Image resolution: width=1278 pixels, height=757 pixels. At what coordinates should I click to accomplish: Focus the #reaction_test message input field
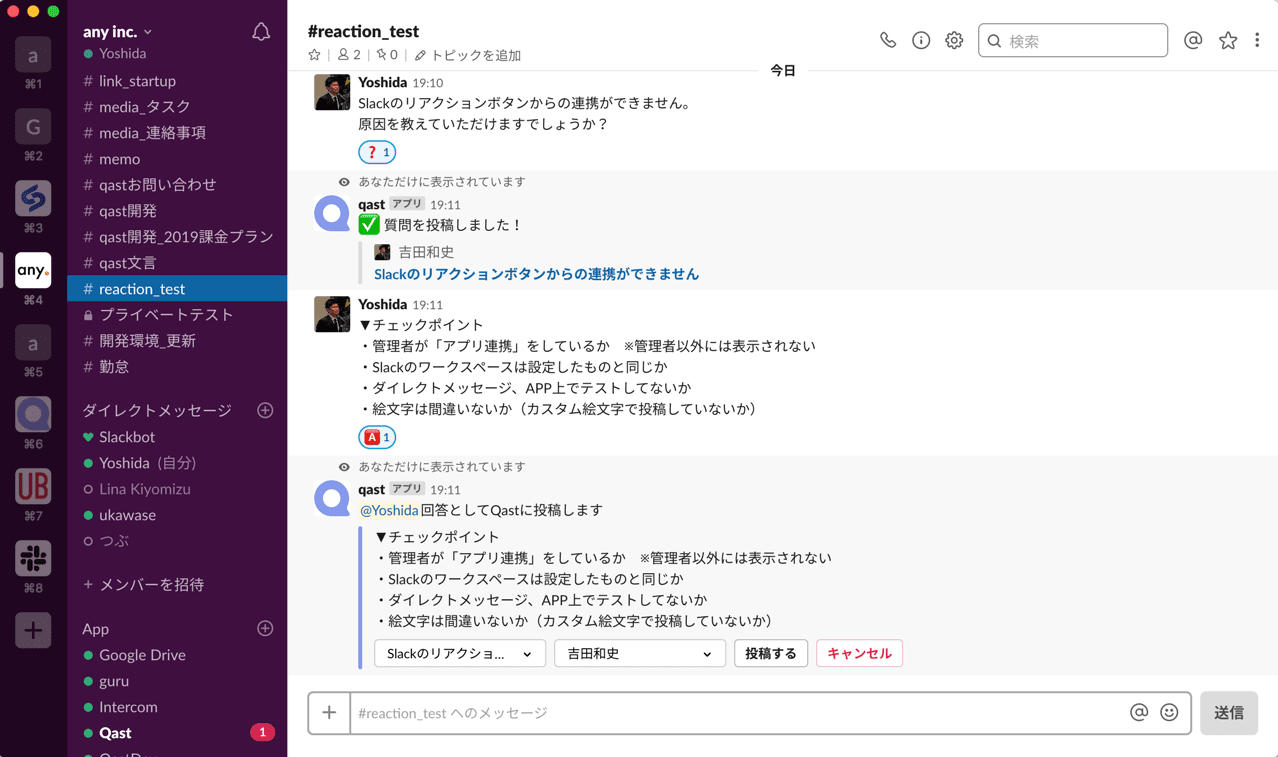[740, 713]
